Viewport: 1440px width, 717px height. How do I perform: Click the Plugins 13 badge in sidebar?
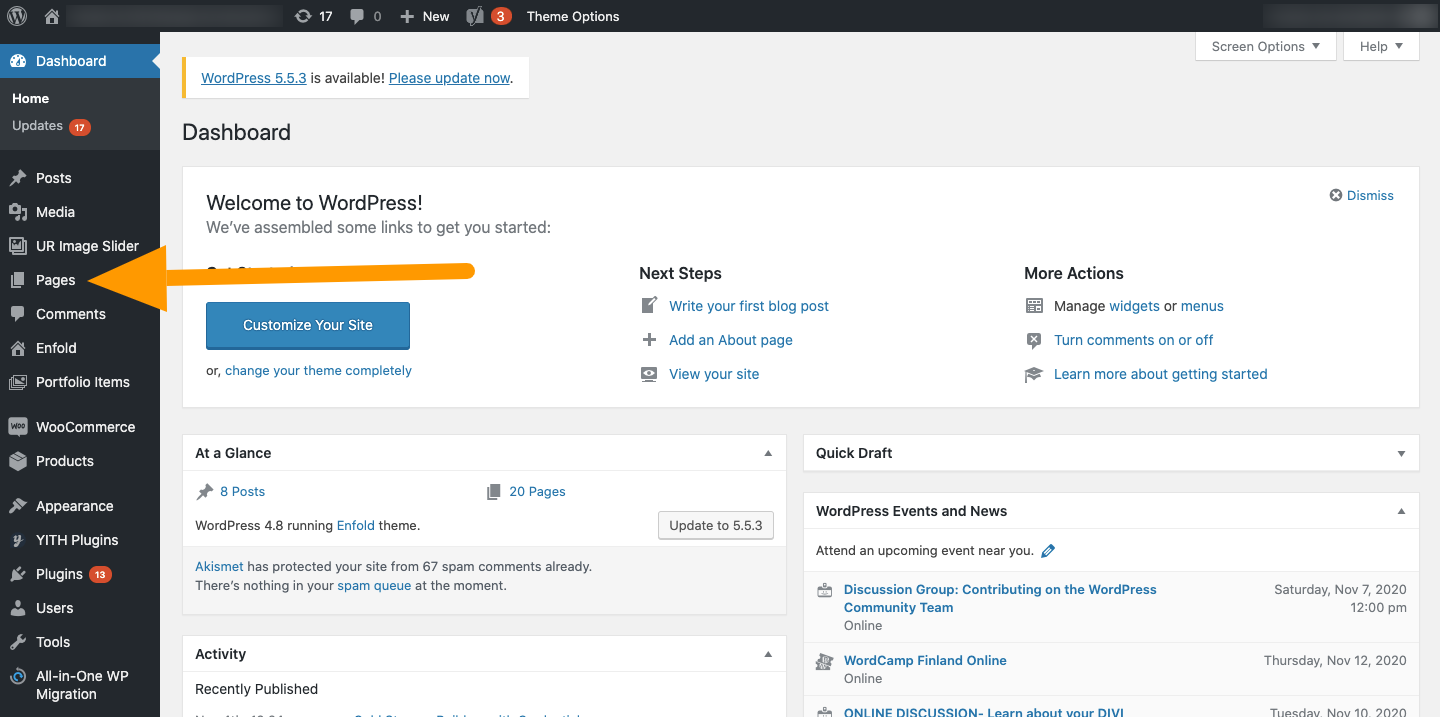pos(100,574)
